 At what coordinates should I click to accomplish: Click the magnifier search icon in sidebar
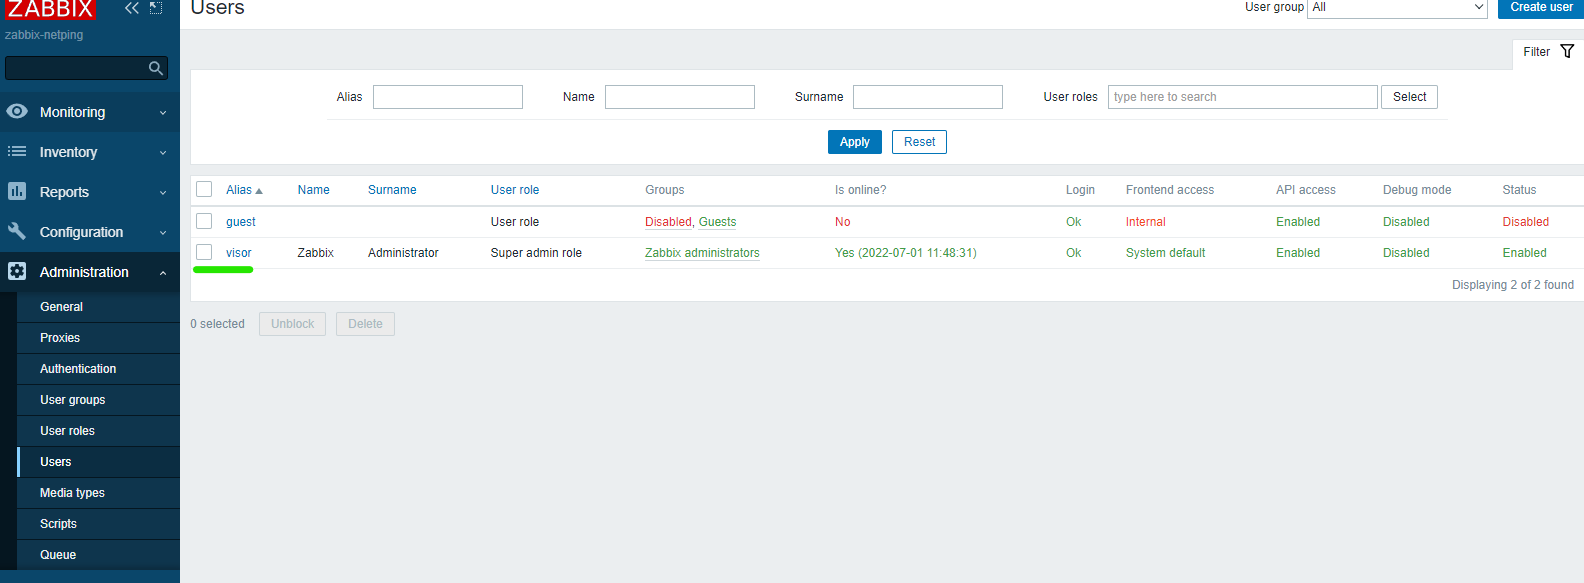155,68
